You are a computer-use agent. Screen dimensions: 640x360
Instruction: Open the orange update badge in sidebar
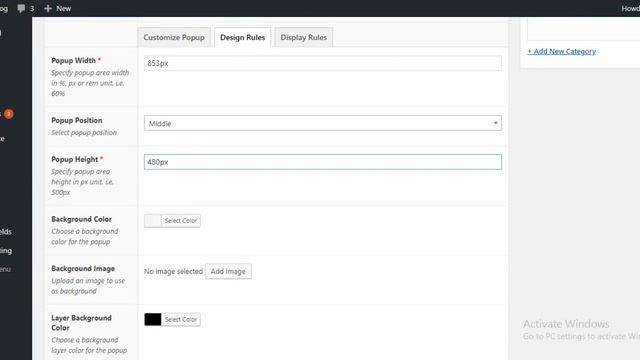point(9,114)
